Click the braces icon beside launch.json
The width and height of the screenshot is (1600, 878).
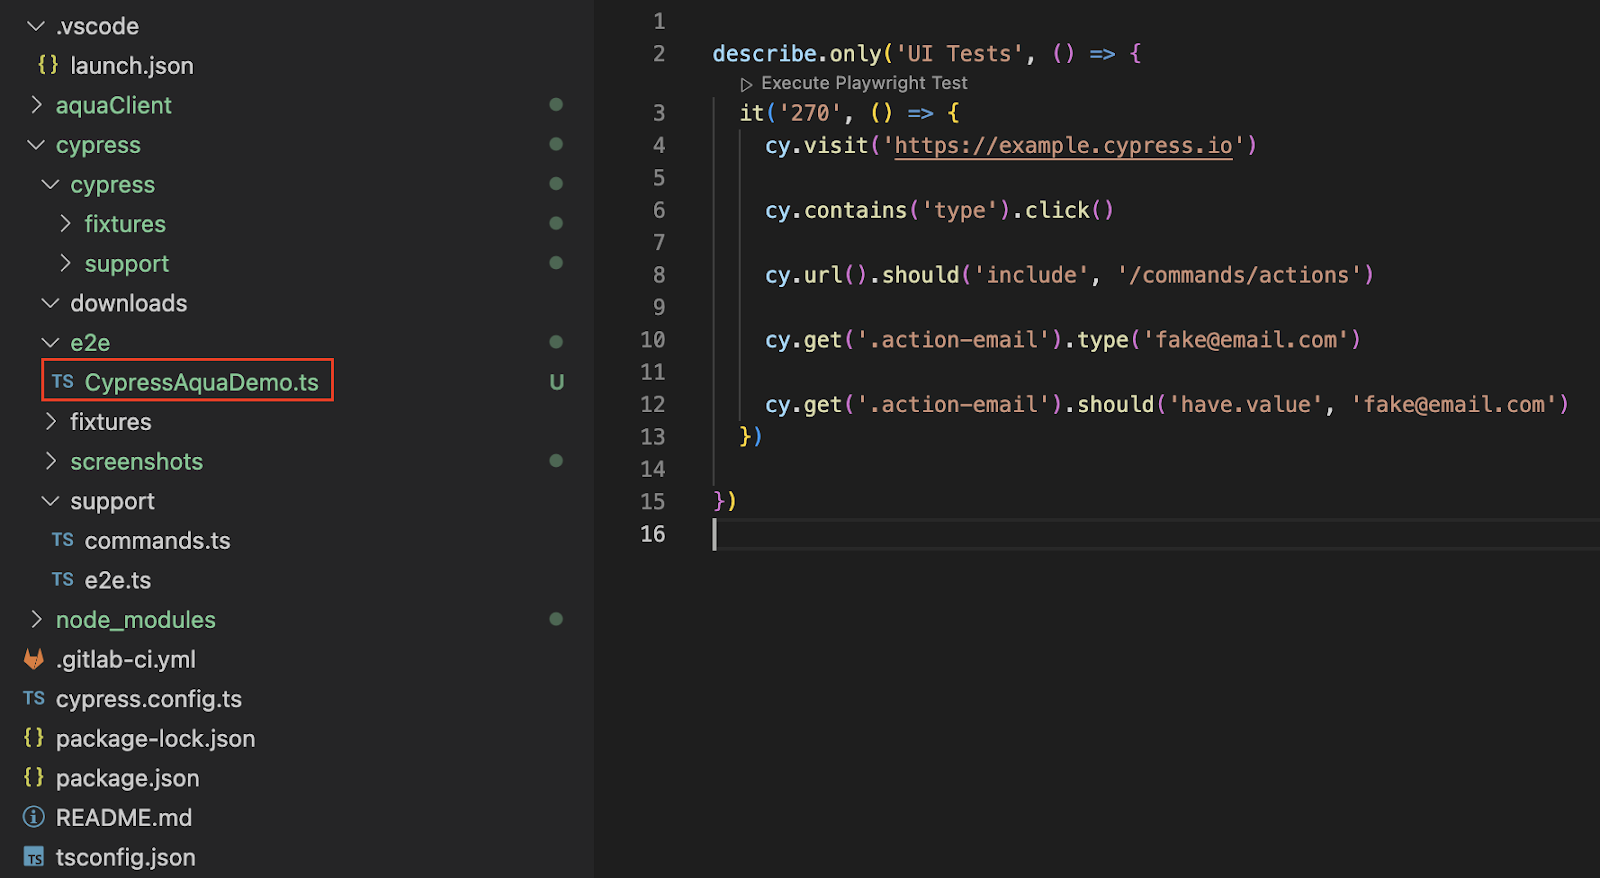tap(48, 65)
